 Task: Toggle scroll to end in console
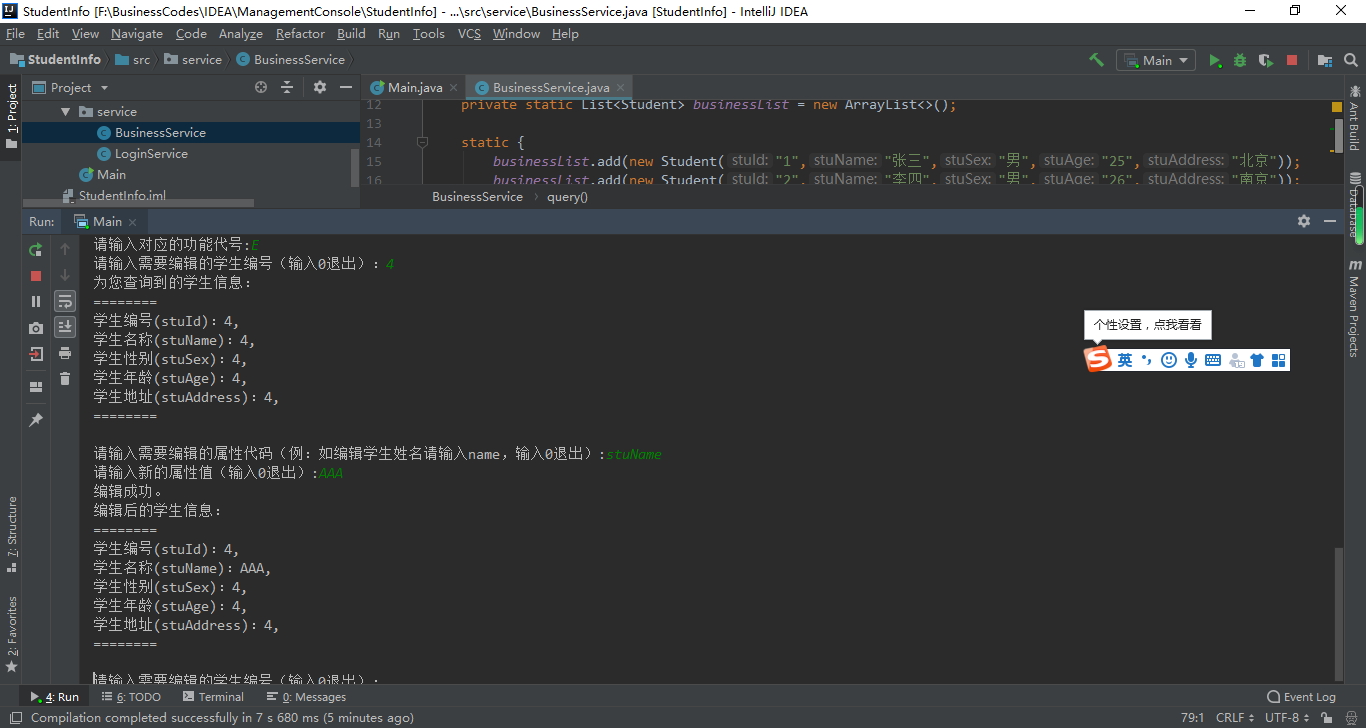(65, 325)
